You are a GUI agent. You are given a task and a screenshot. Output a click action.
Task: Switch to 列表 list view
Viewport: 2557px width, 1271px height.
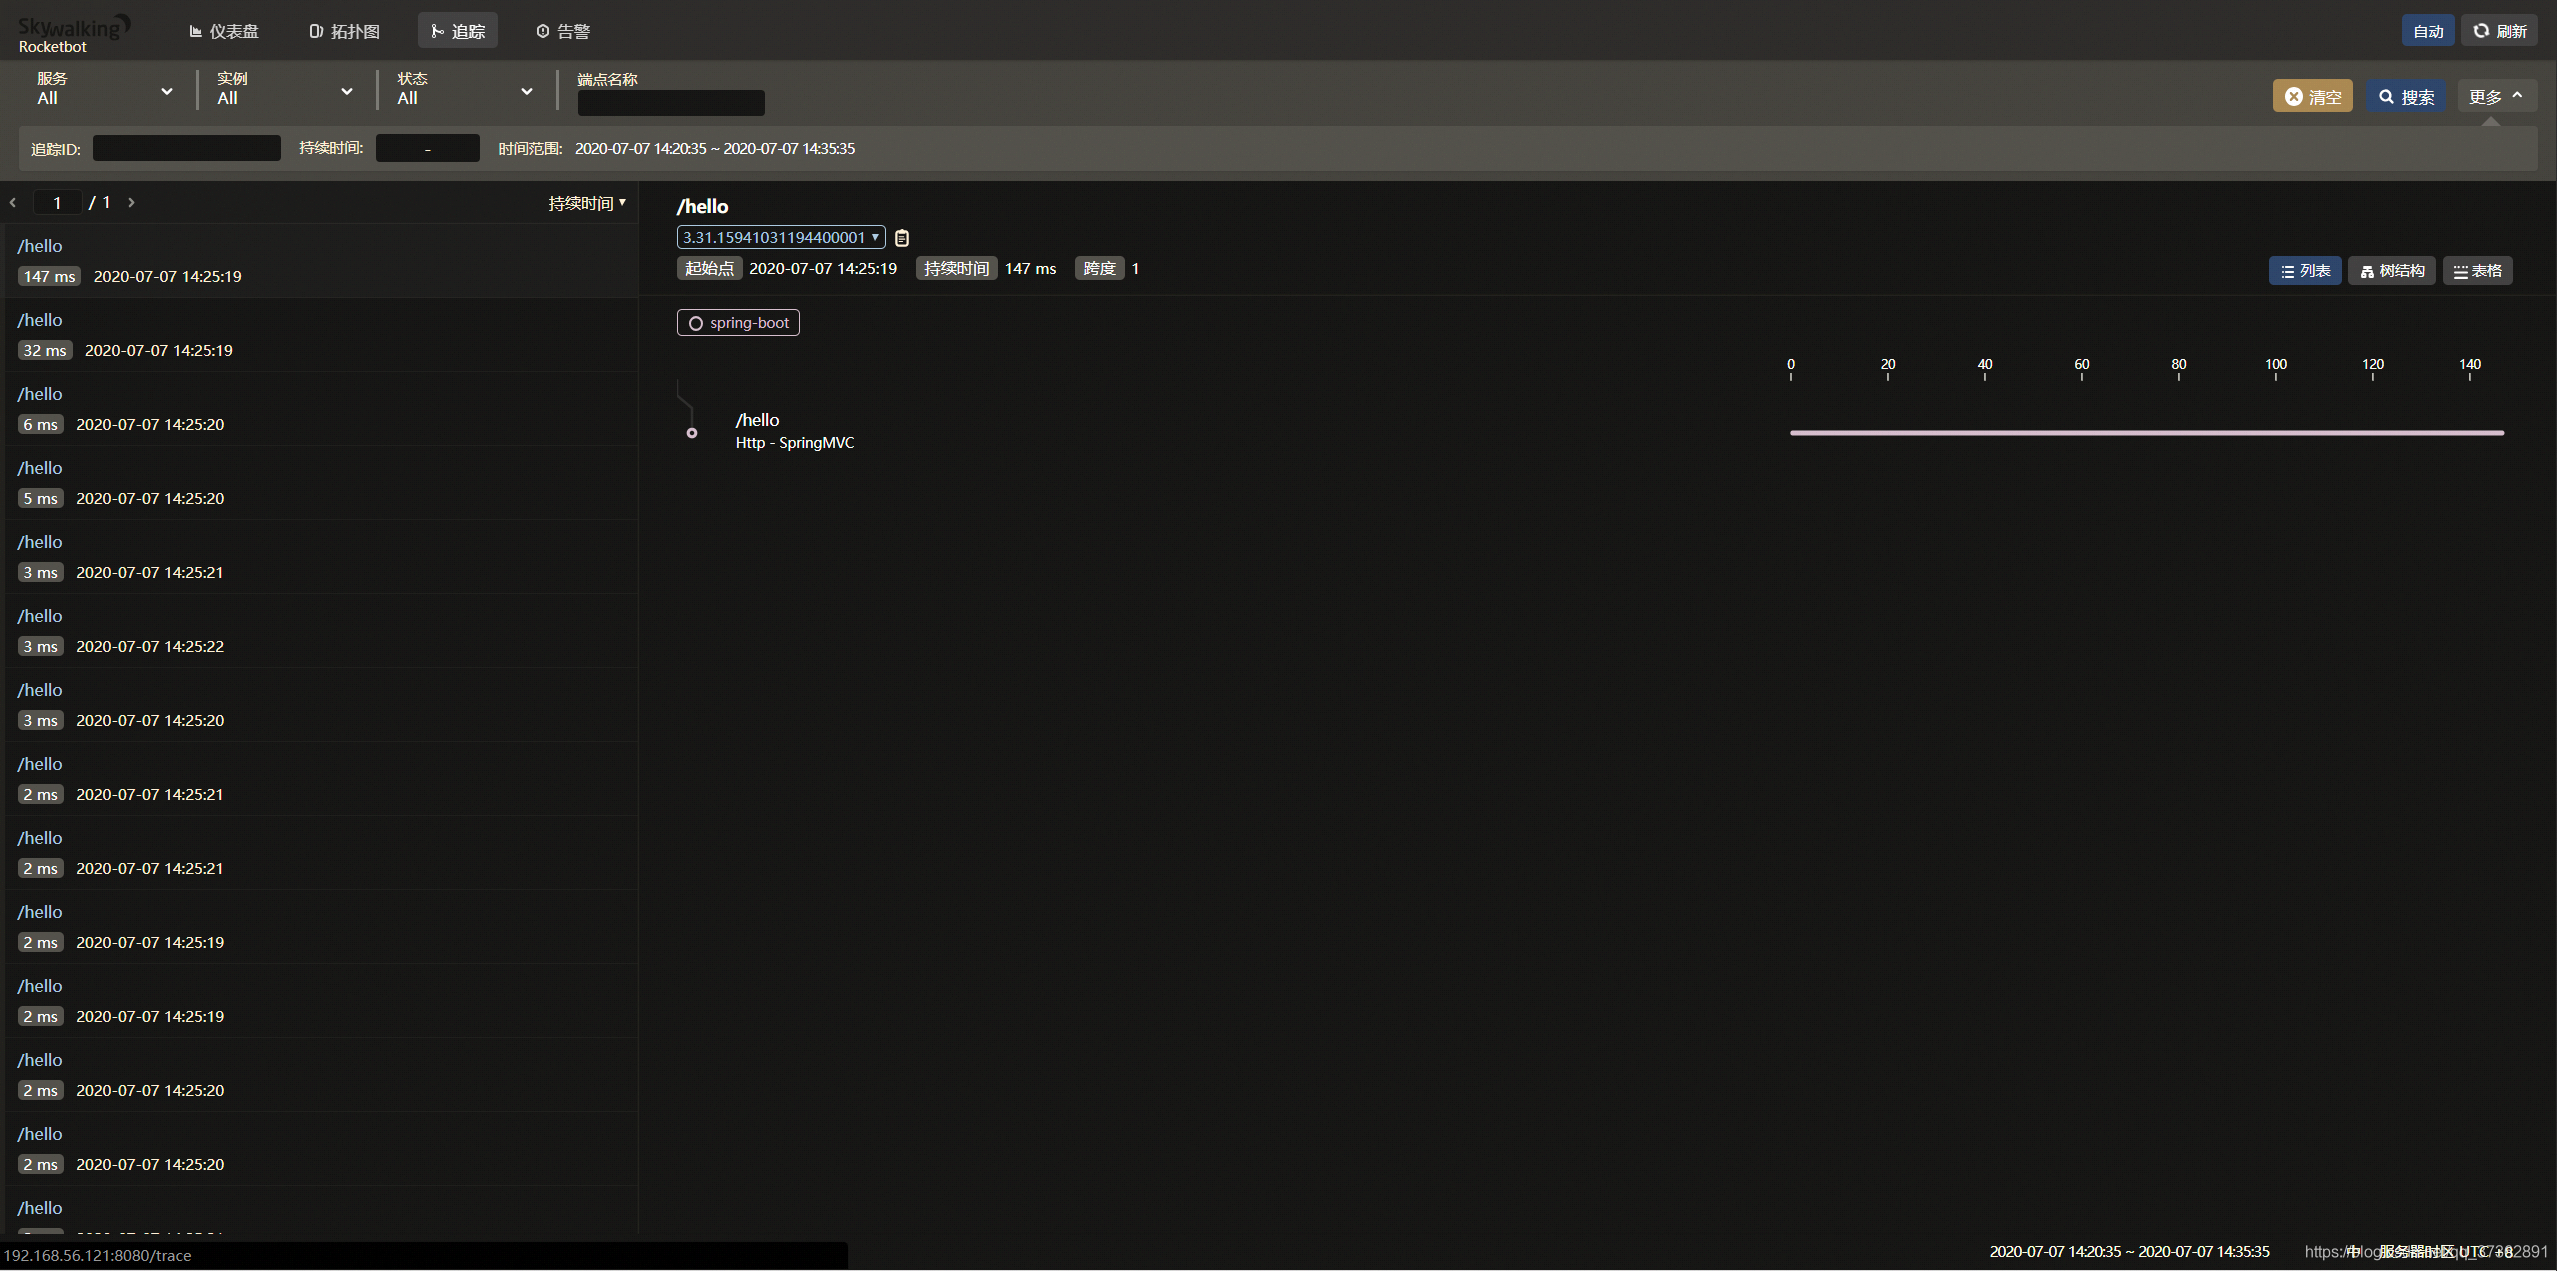point(2305,271)
